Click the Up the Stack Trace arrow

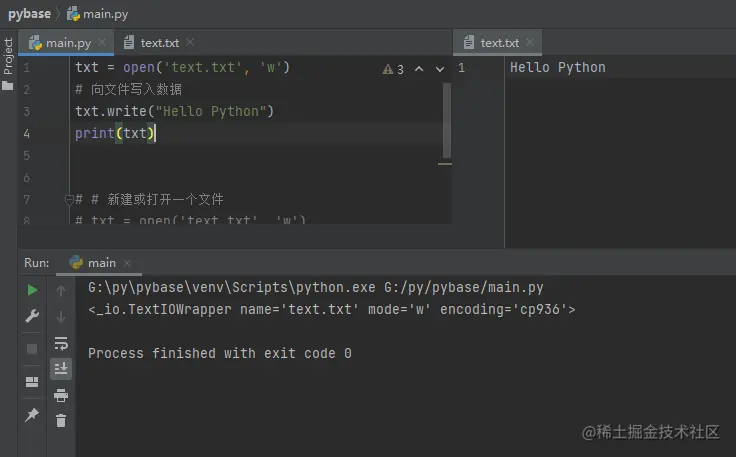(61, 290)
